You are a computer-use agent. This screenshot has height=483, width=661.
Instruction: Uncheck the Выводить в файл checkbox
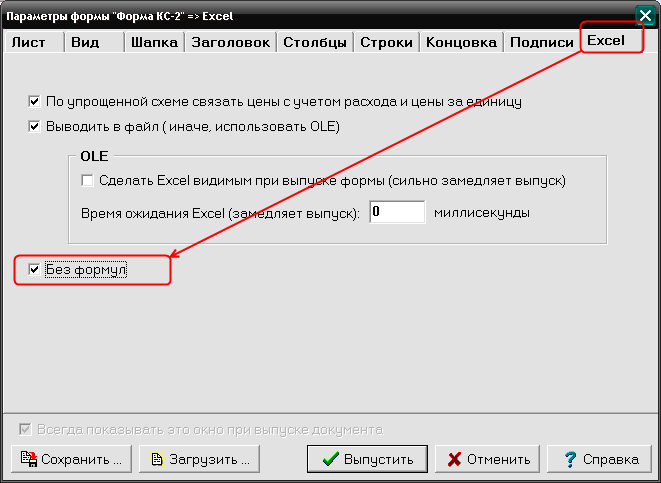35,127
